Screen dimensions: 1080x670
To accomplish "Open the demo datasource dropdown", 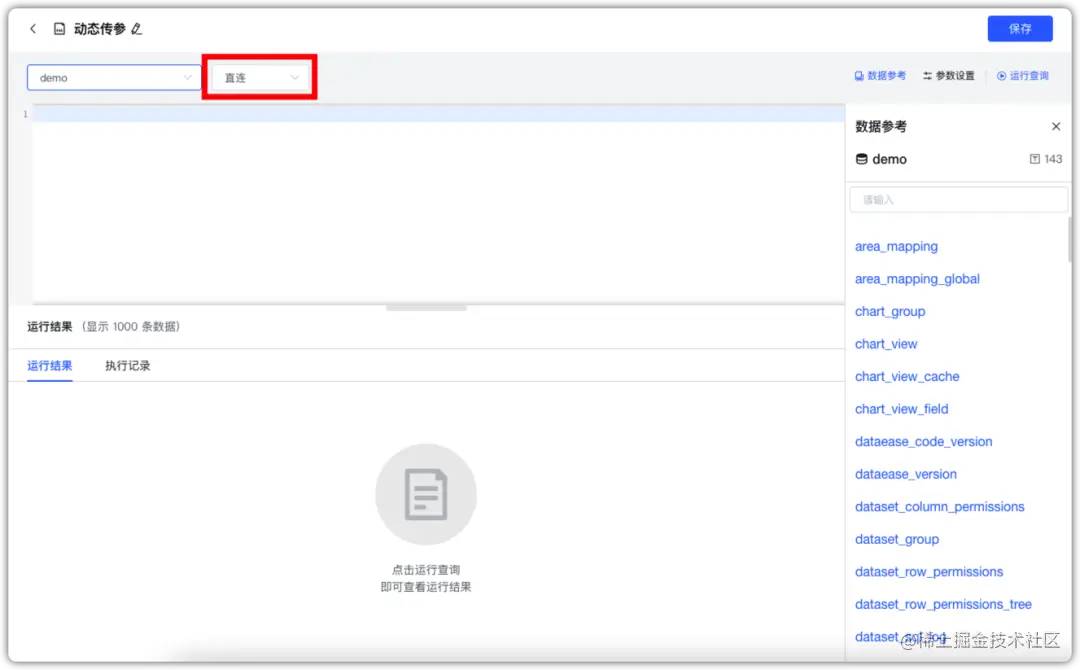I will pyautogui.click(x=114, y=78).
